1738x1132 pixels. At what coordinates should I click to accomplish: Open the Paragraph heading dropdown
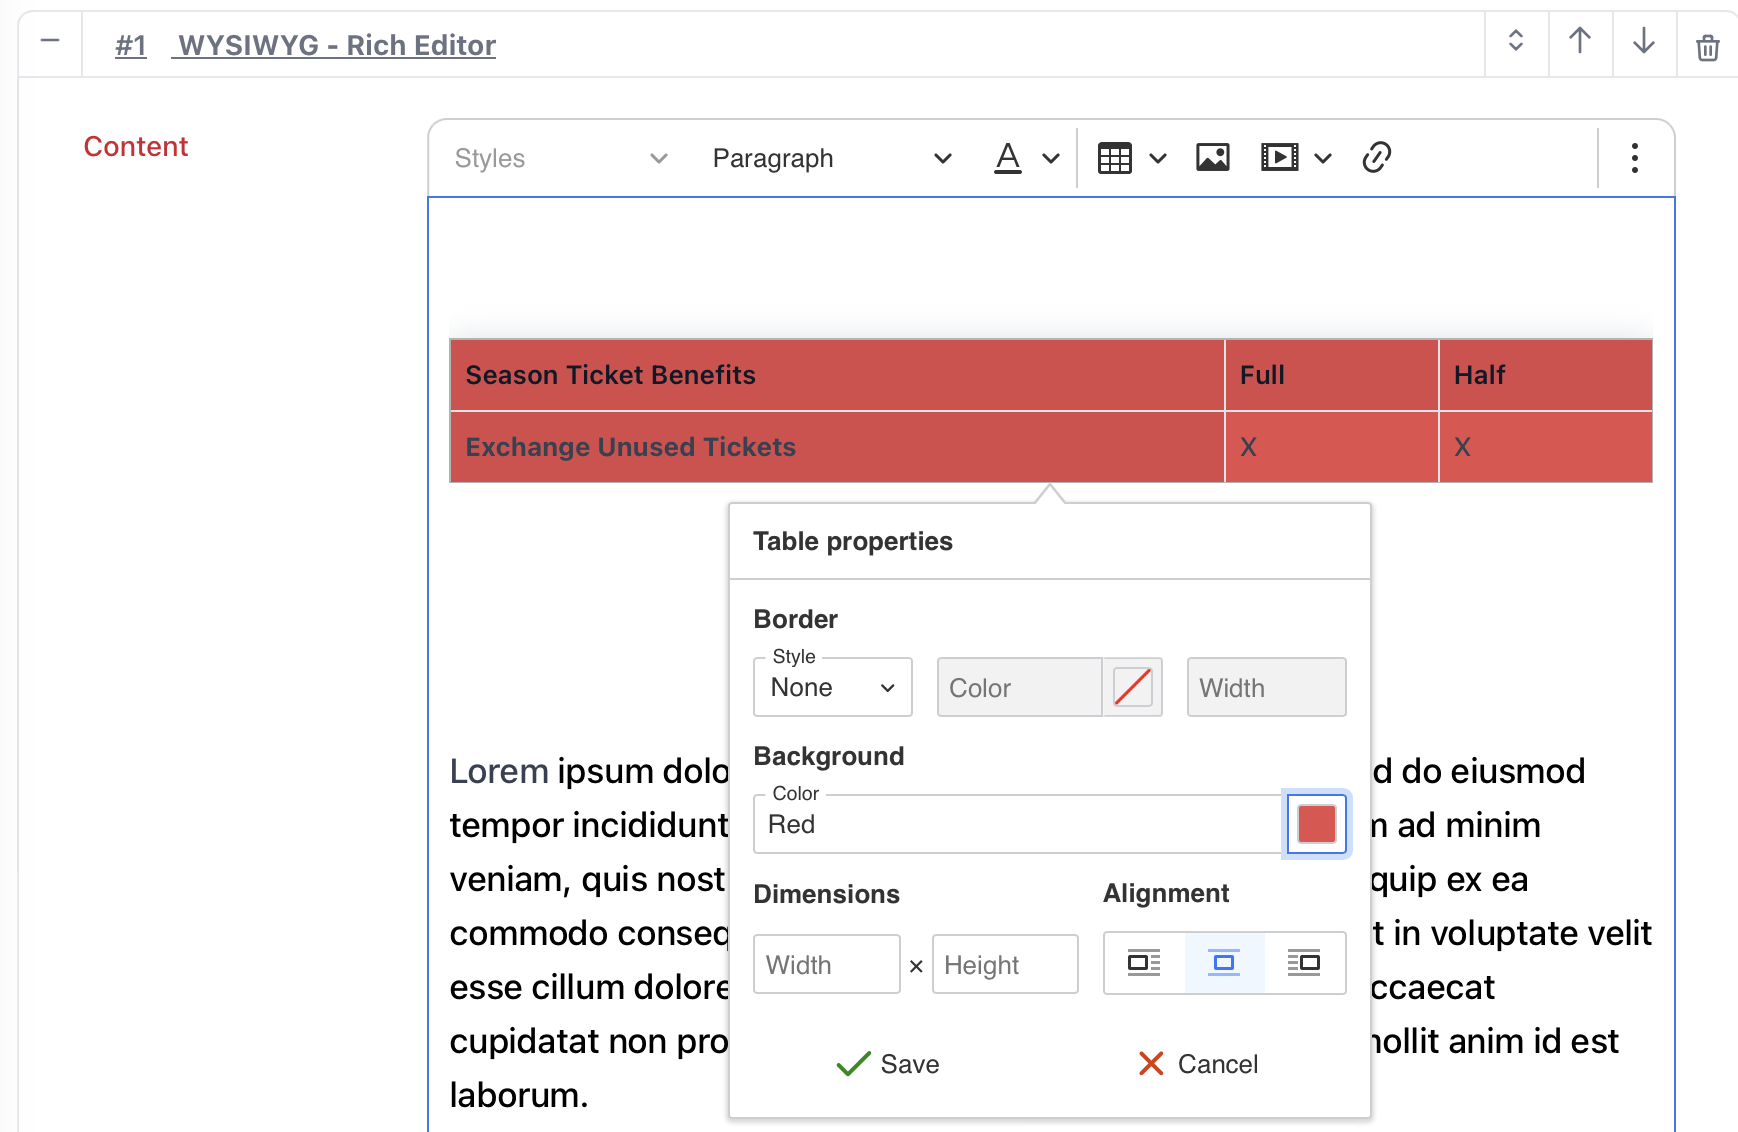click(832, 158)
